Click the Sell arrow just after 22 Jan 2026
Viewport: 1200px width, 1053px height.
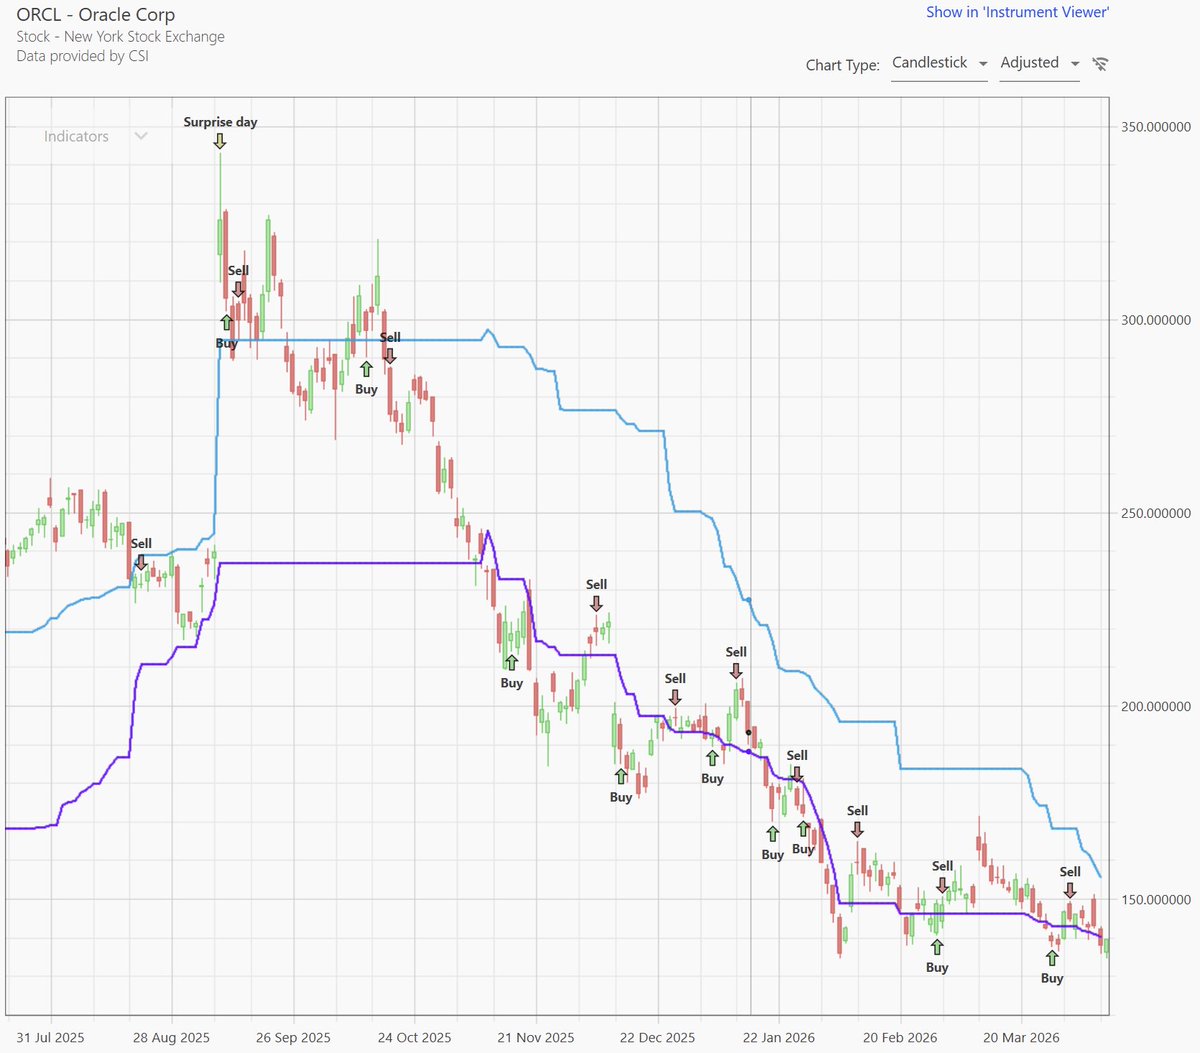[x=797, y=774]
